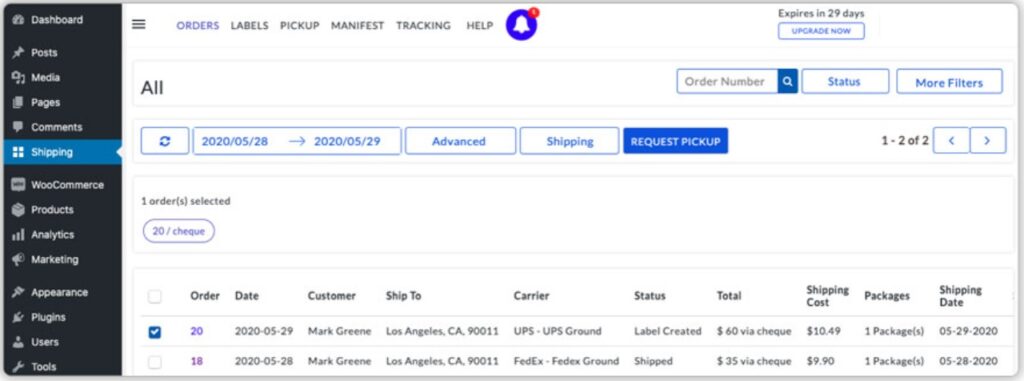Image resolution: width=1024 pixels, height=381 pixels.
Task: Go to previous page arrow
Action: pos(951,141)
